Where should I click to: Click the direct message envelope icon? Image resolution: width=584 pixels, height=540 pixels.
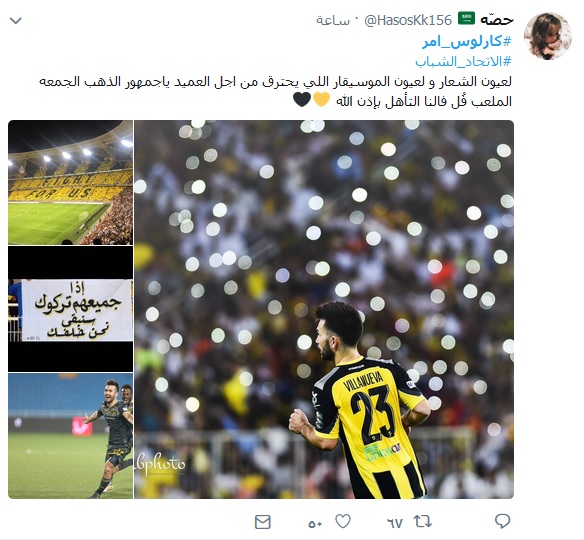pyautogui.click(x=263, y=522)
